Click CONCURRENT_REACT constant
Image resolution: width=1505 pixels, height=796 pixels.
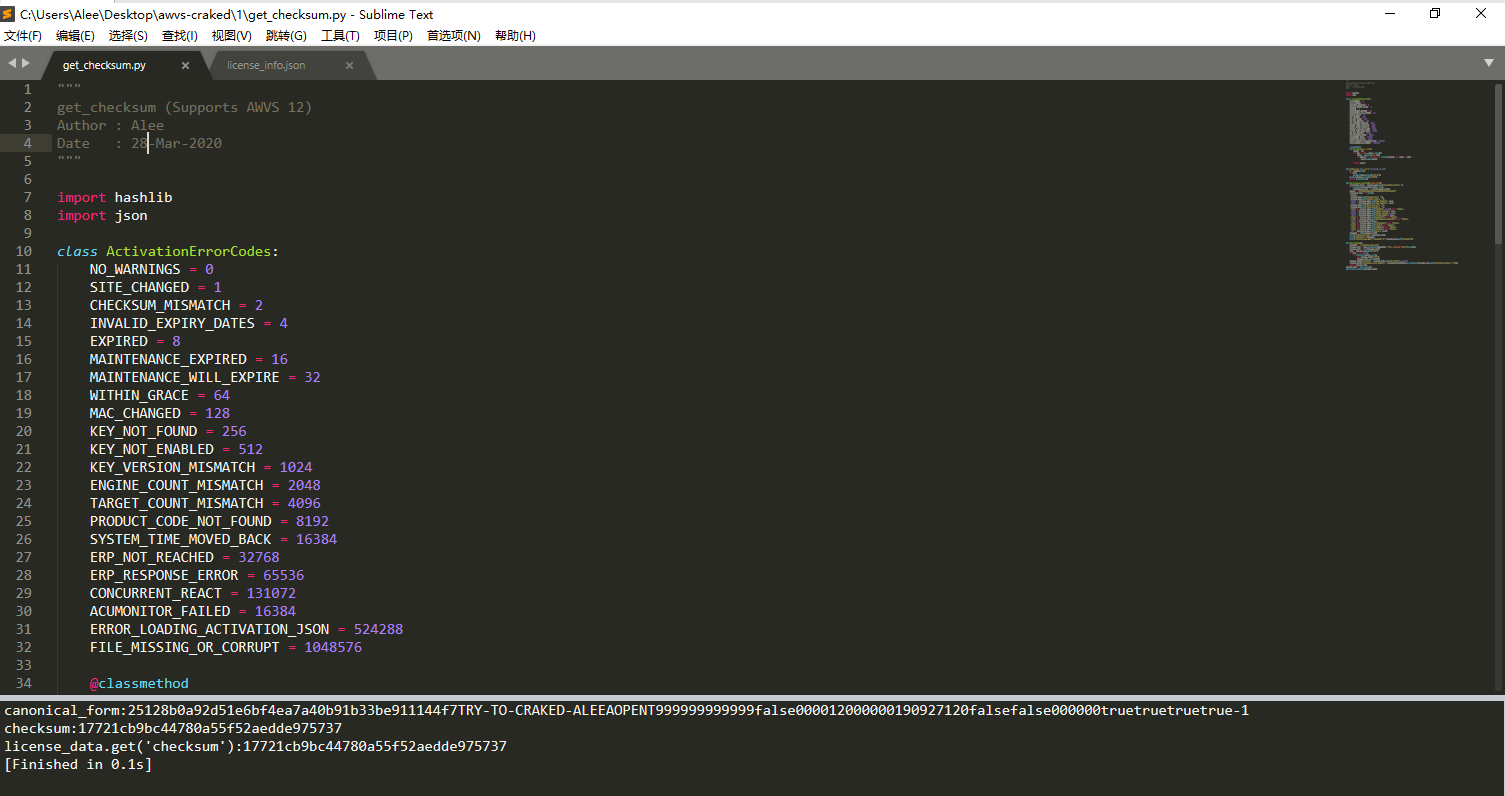156,593
